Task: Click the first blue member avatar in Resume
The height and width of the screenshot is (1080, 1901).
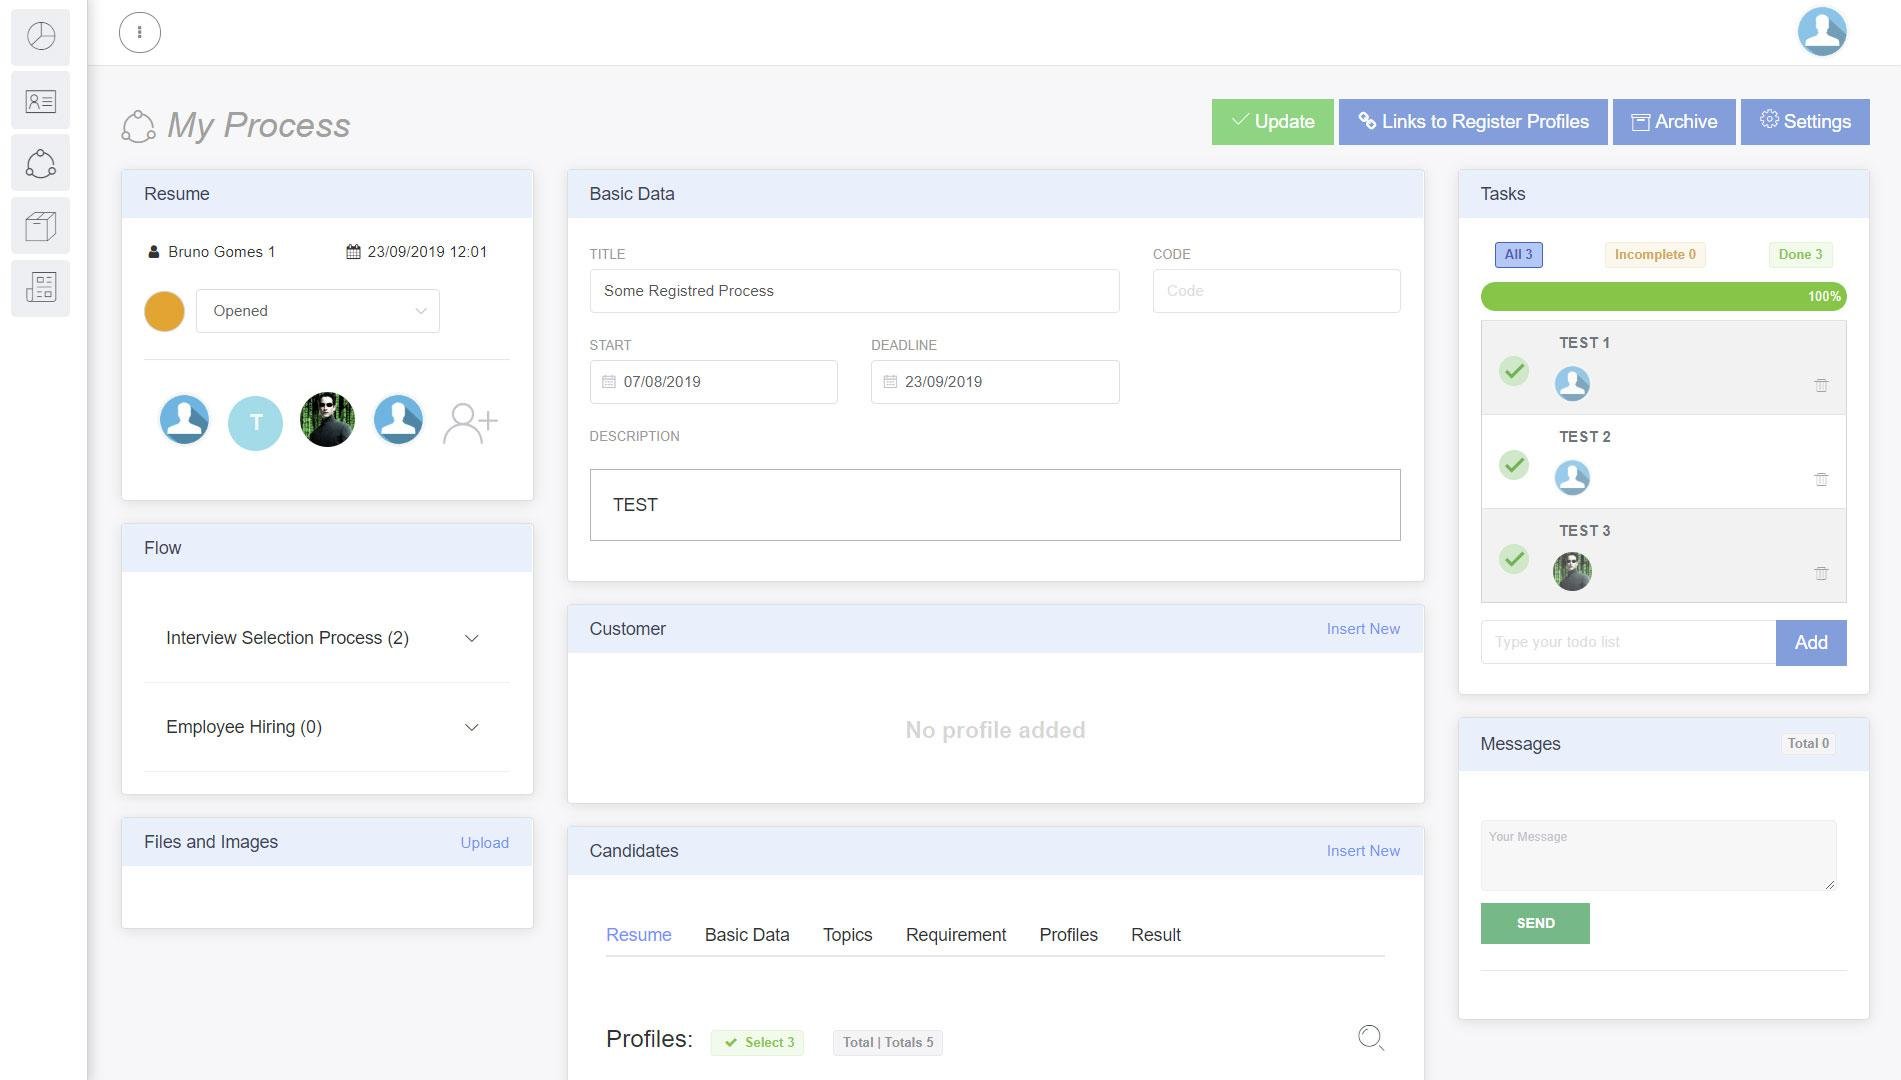Action: tap(185, 420)
